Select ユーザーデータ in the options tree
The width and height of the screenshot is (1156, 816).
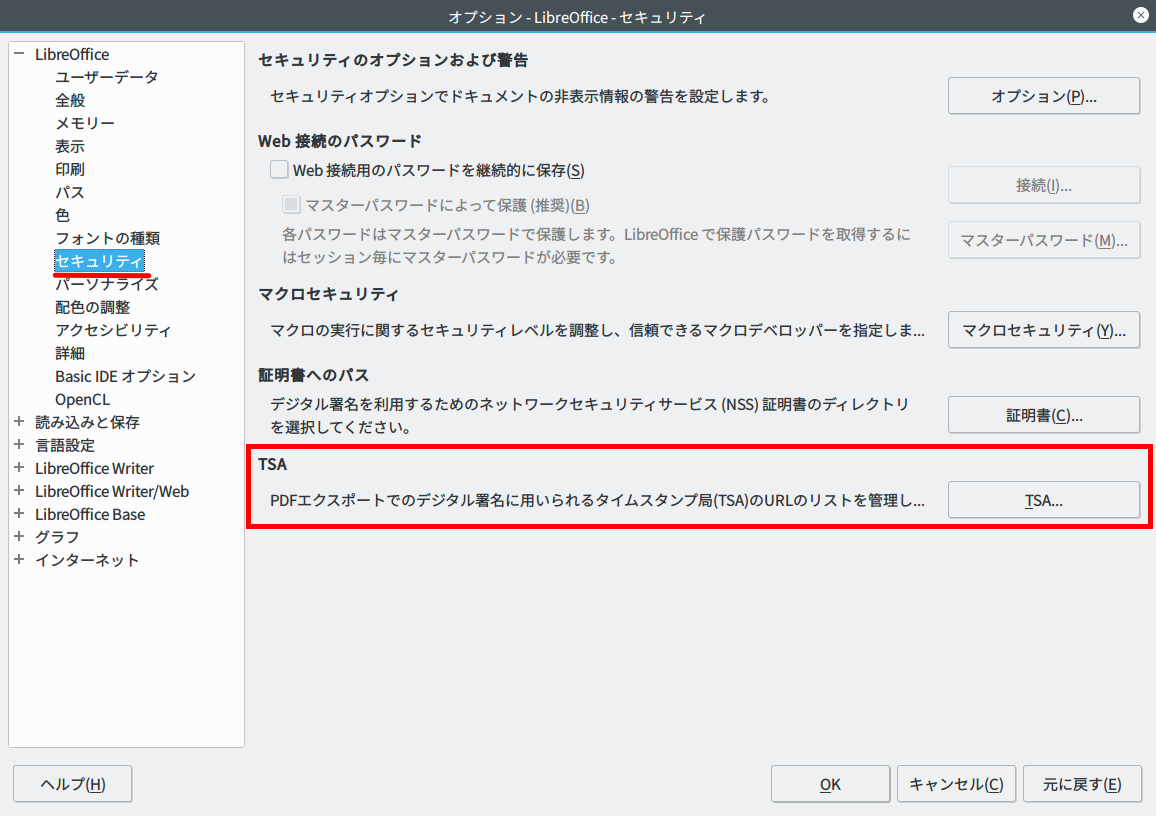[107, 77]
